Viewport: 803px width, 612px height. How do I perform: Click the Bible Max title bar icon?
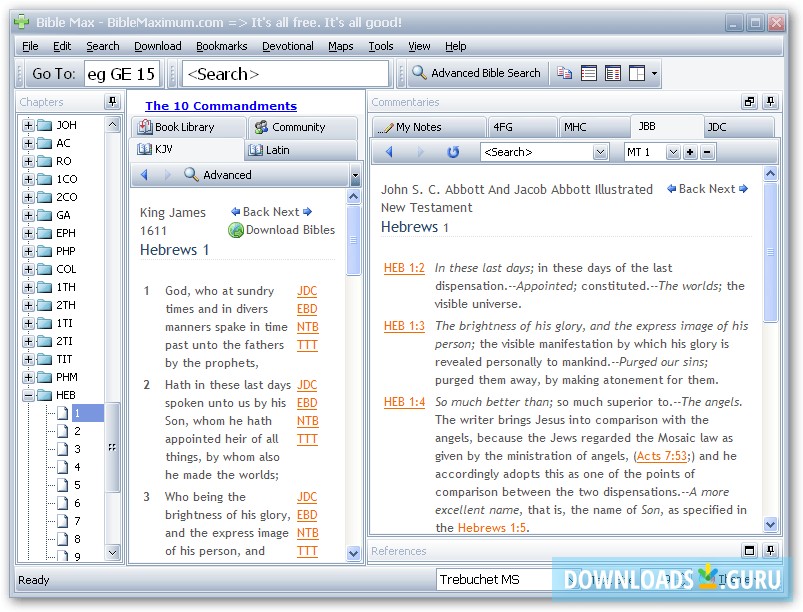22,23
